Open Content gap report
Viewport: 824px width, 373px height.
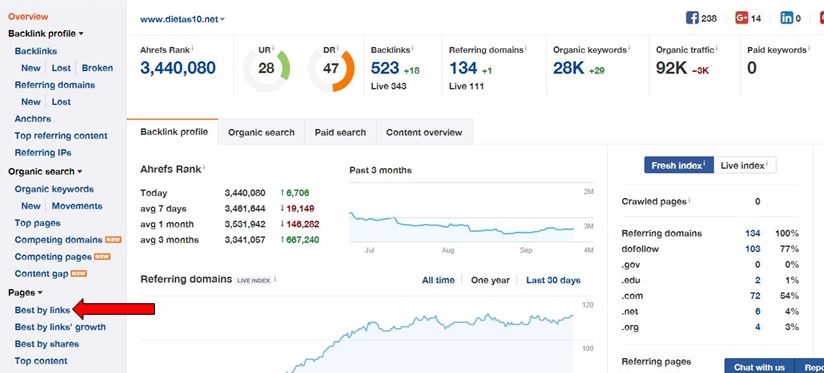[42, 274]
